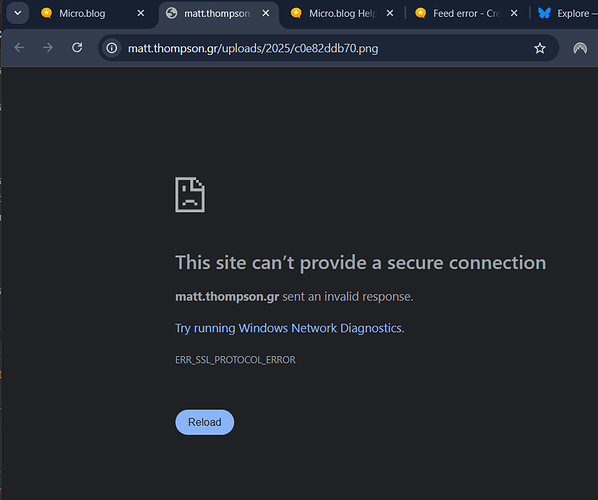Viewport: 598px width, 500px height.
Task: Open the extension icon beside address bar
Action: tap(580, 48)
